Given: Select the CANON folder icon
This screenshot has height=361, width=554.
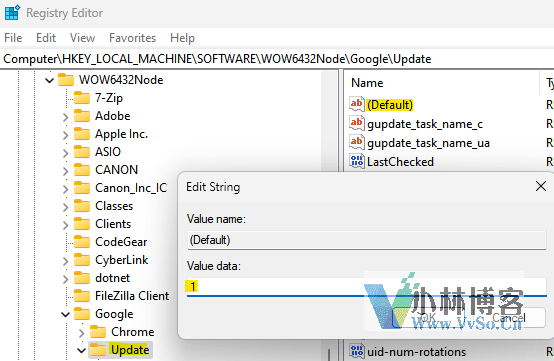Looking at the screenshot, I should coord(82,170).
